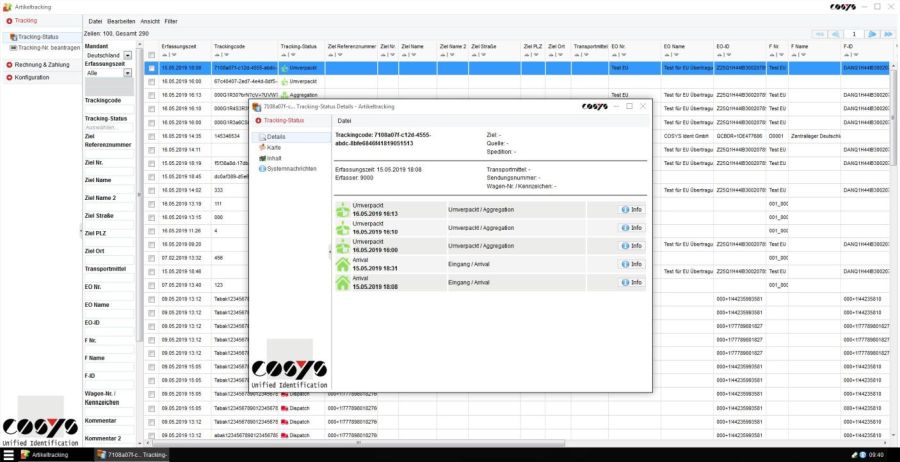Jump to last page with double arrow
Screen dimensions: 900x462
coord(888,34)
